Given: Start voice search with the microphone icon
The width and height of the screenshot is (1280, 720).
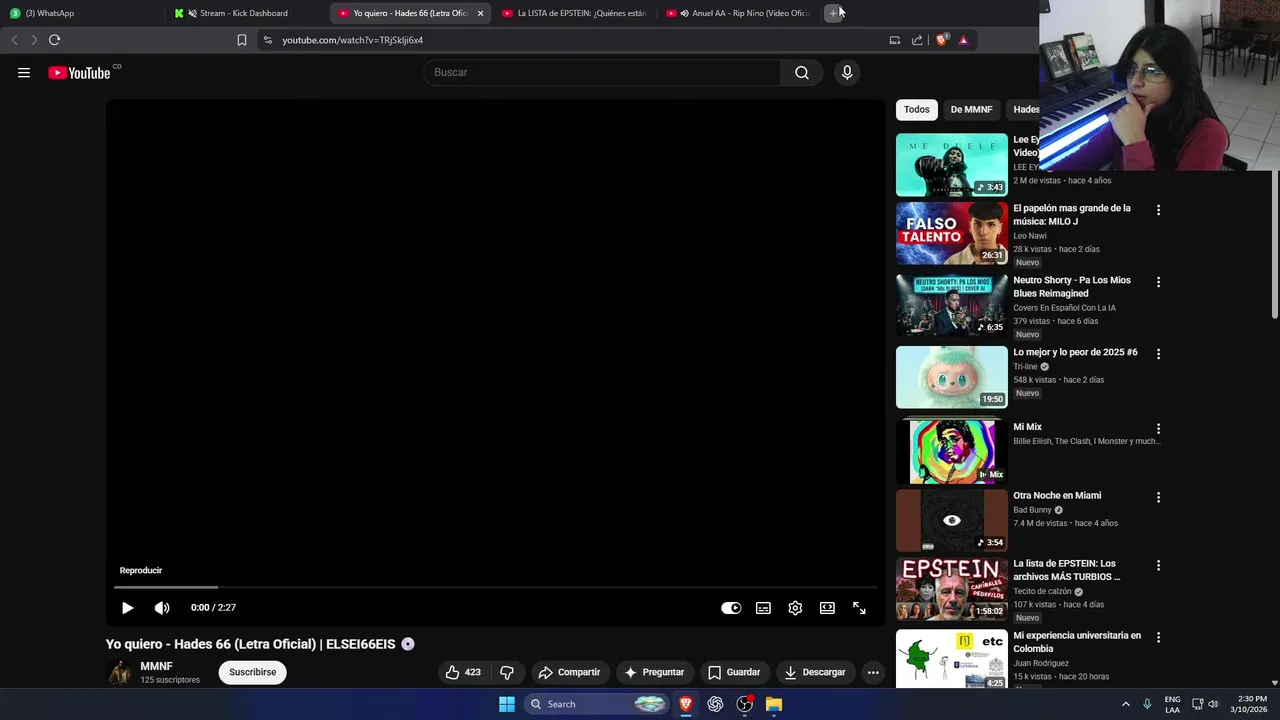Looking at the screenshot, I should coord(847,72).
